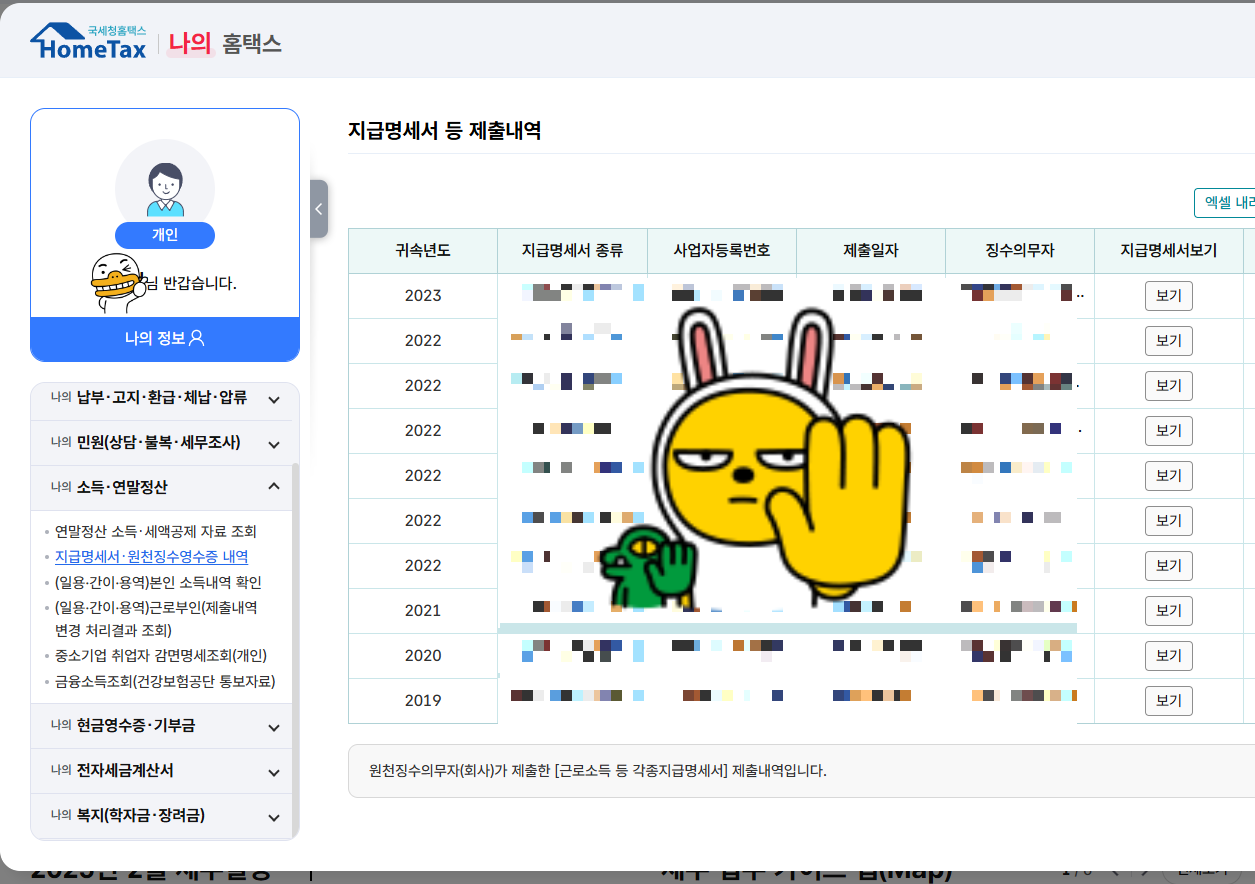The height and width of the screenshot is (884, 1255).
Task: Collapse the sidebar with arrow handle
Action: click(x=319, y=209)
